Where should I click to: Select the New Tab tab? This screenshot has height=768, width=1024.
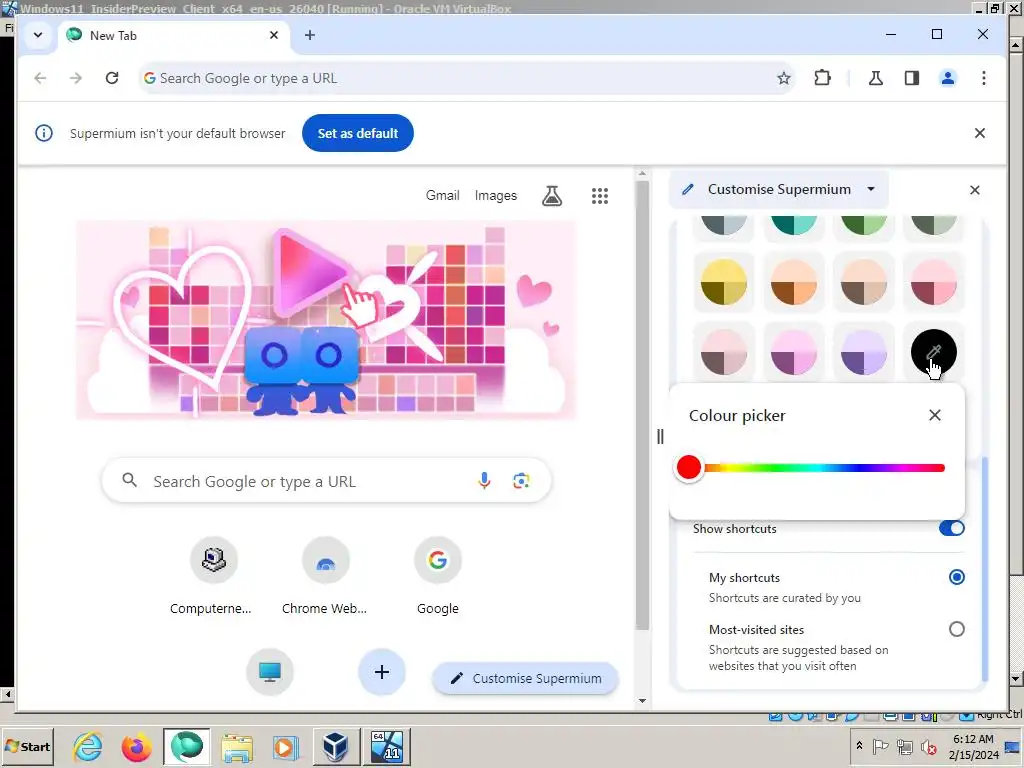pos(174,35)
